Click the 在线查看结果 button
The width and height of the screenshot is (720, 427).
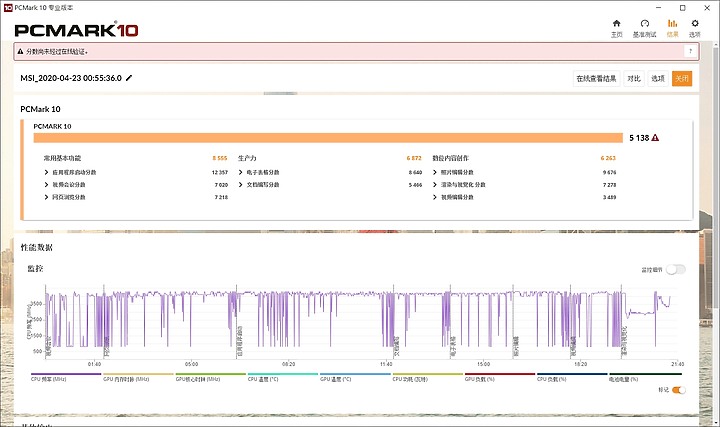[596, 79]
